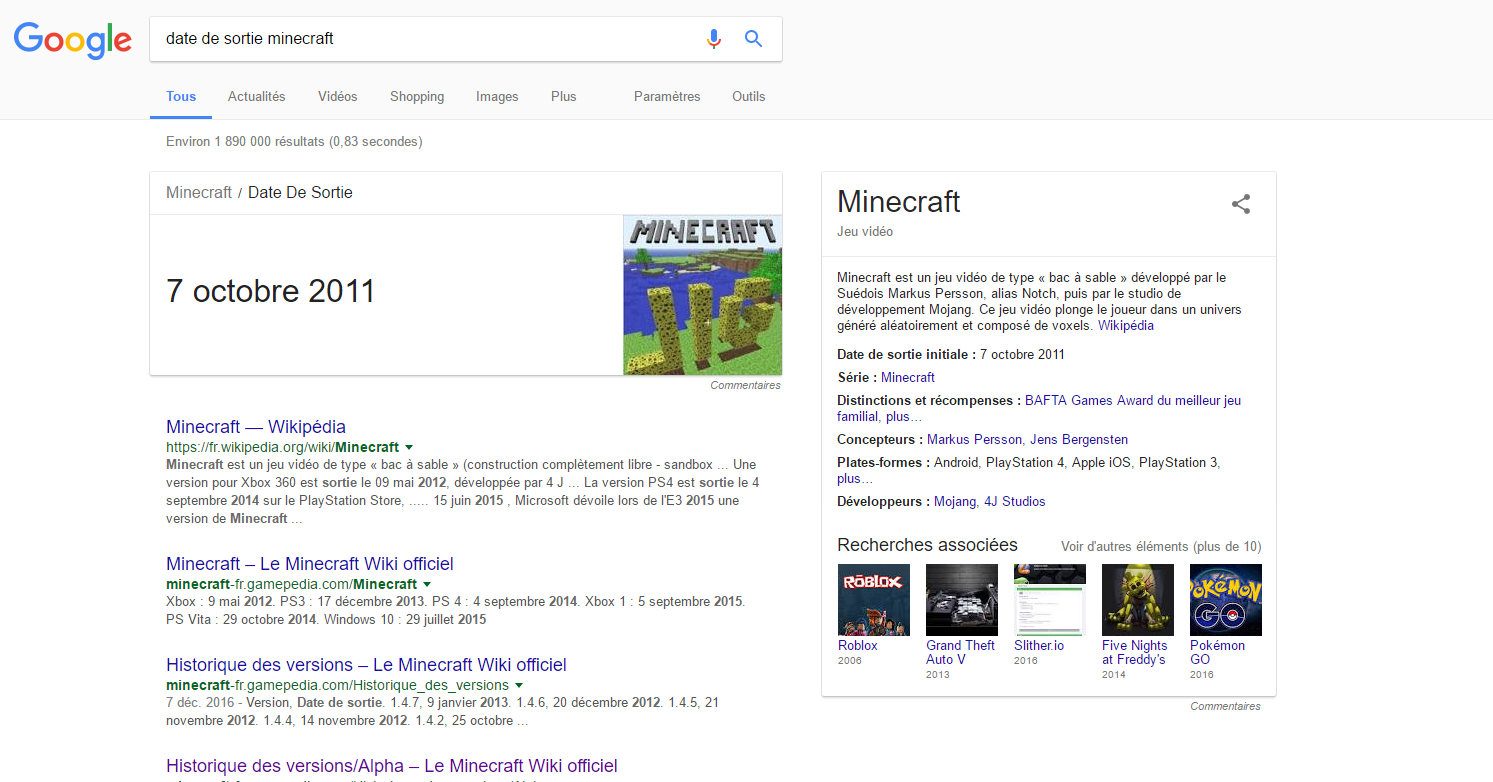Viewport: 1493px width, 782px height.
Task: Click 'Recherches associées' heading
Action: pos(927,545)
